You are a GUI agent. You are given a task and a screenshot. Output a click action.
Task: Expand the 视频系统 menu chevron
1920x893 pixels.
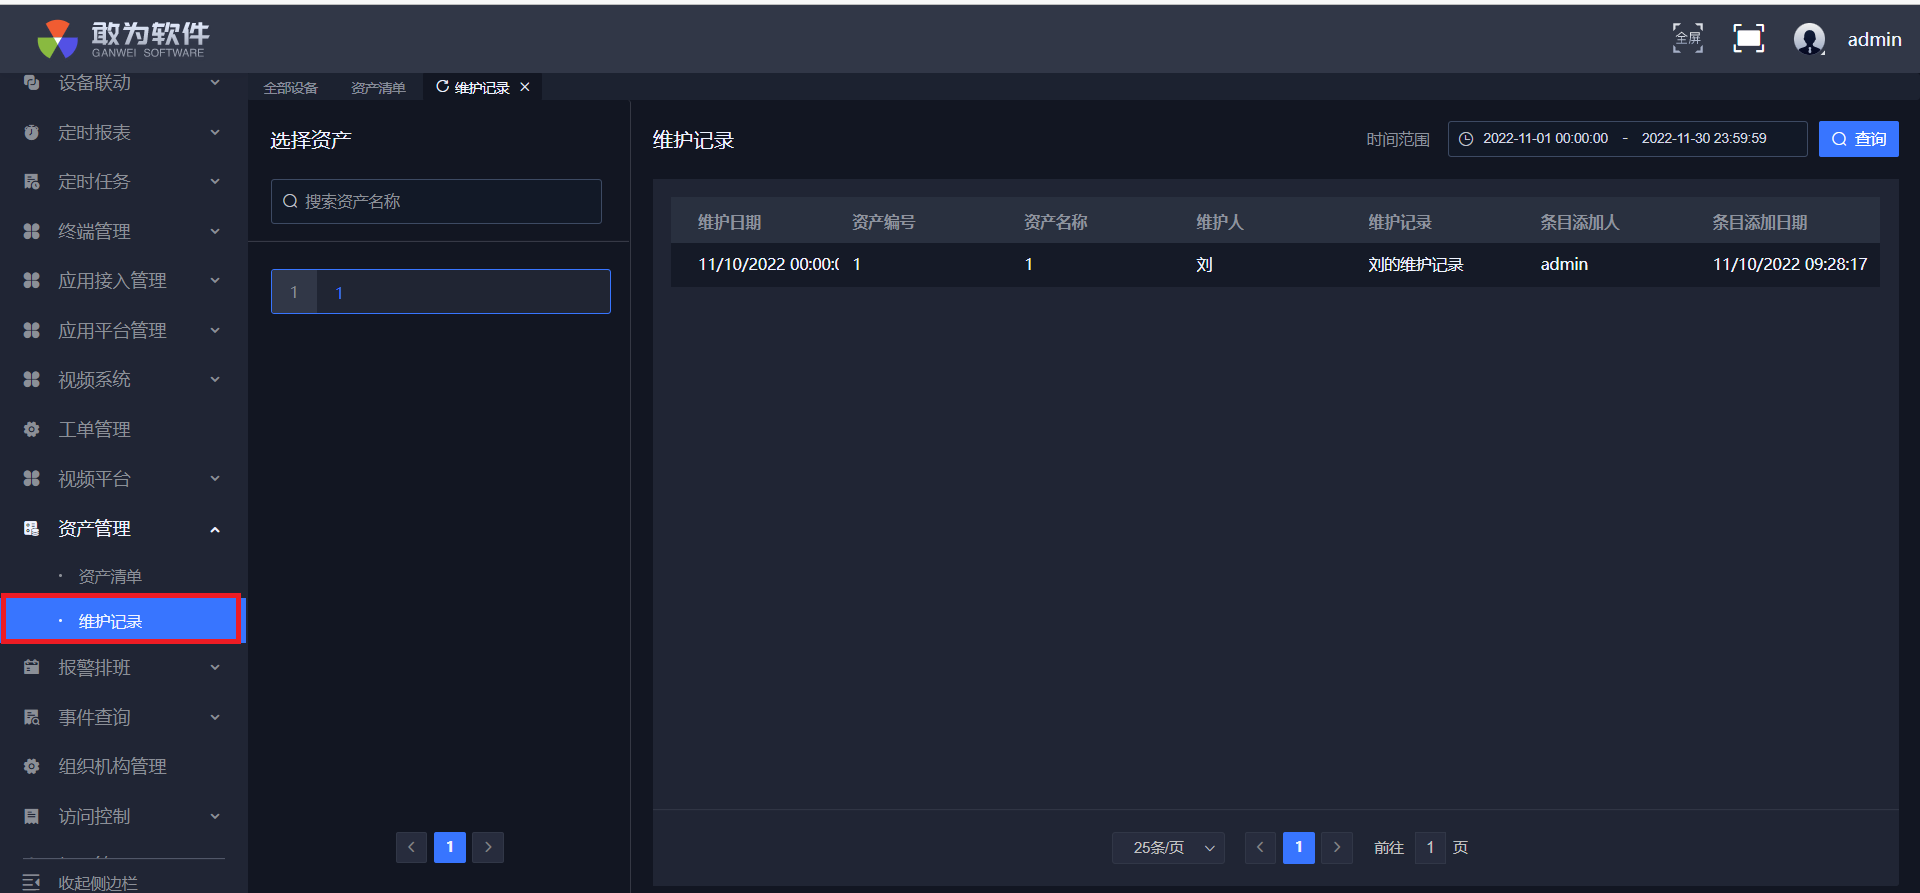[x=215, y=379]
